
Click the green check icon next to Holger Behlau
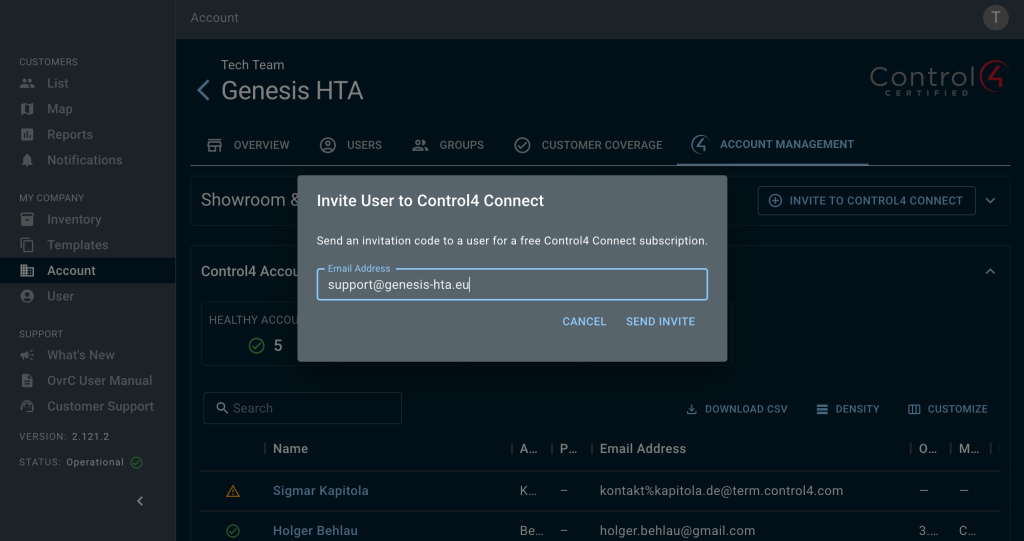click(232, 531)
